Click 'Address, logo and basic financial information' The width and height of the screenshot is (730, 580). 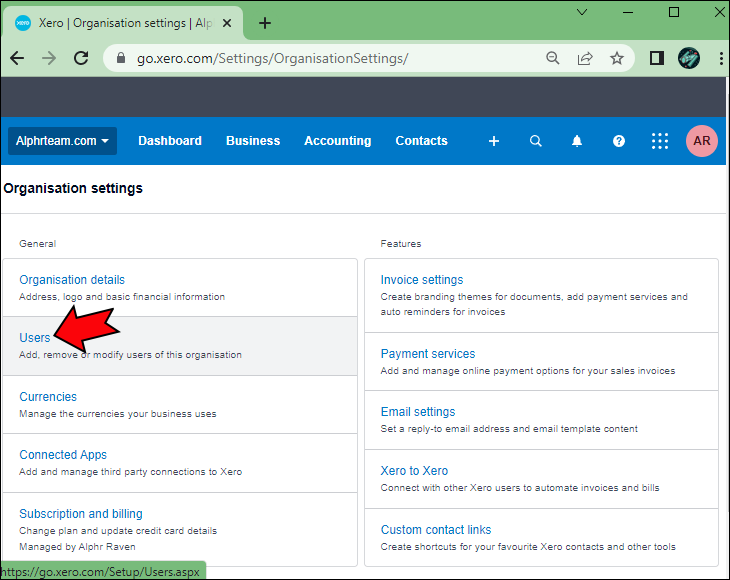pos(122,297)
